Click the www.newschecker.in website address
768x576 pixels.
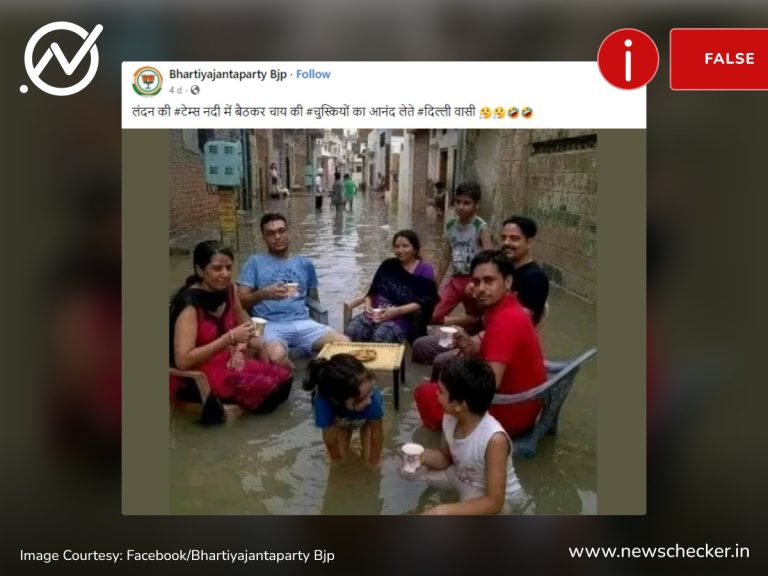tap(659, 552)
